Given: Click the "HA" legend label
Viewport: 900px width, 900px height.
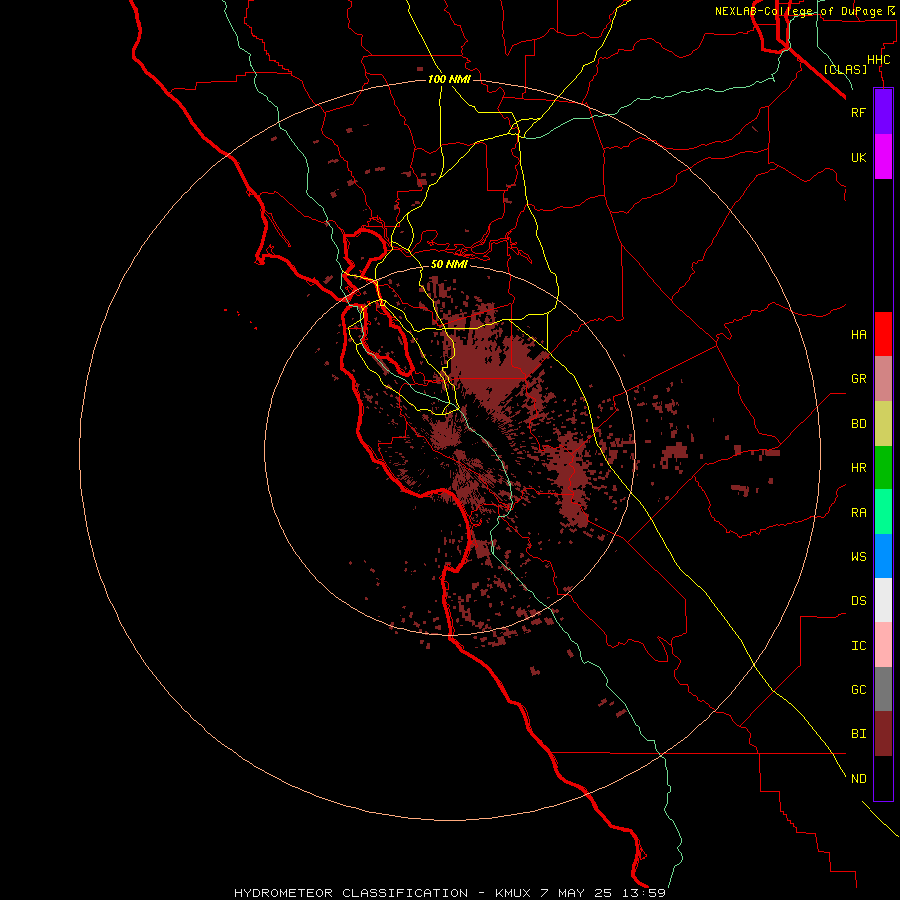Looking at the screenshot, I should (x=858, y=334).
